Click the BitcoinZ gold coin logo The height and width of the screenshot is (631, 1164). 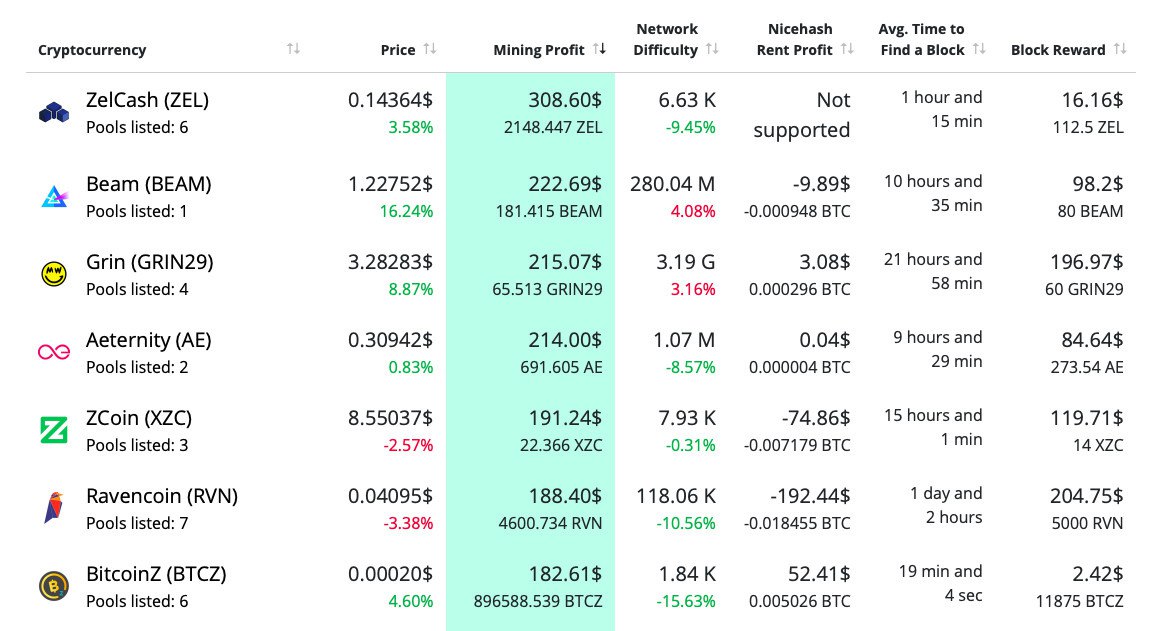point(53,586)
